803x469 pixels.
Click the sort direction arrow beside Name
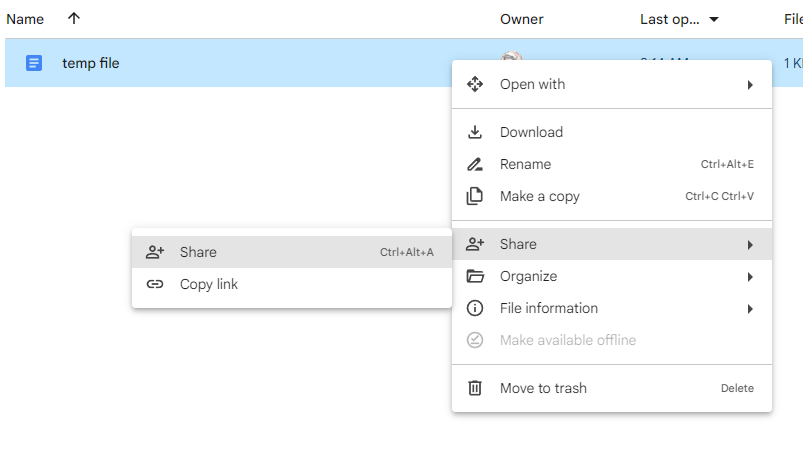pyautogui.click(x=74, y=19)
